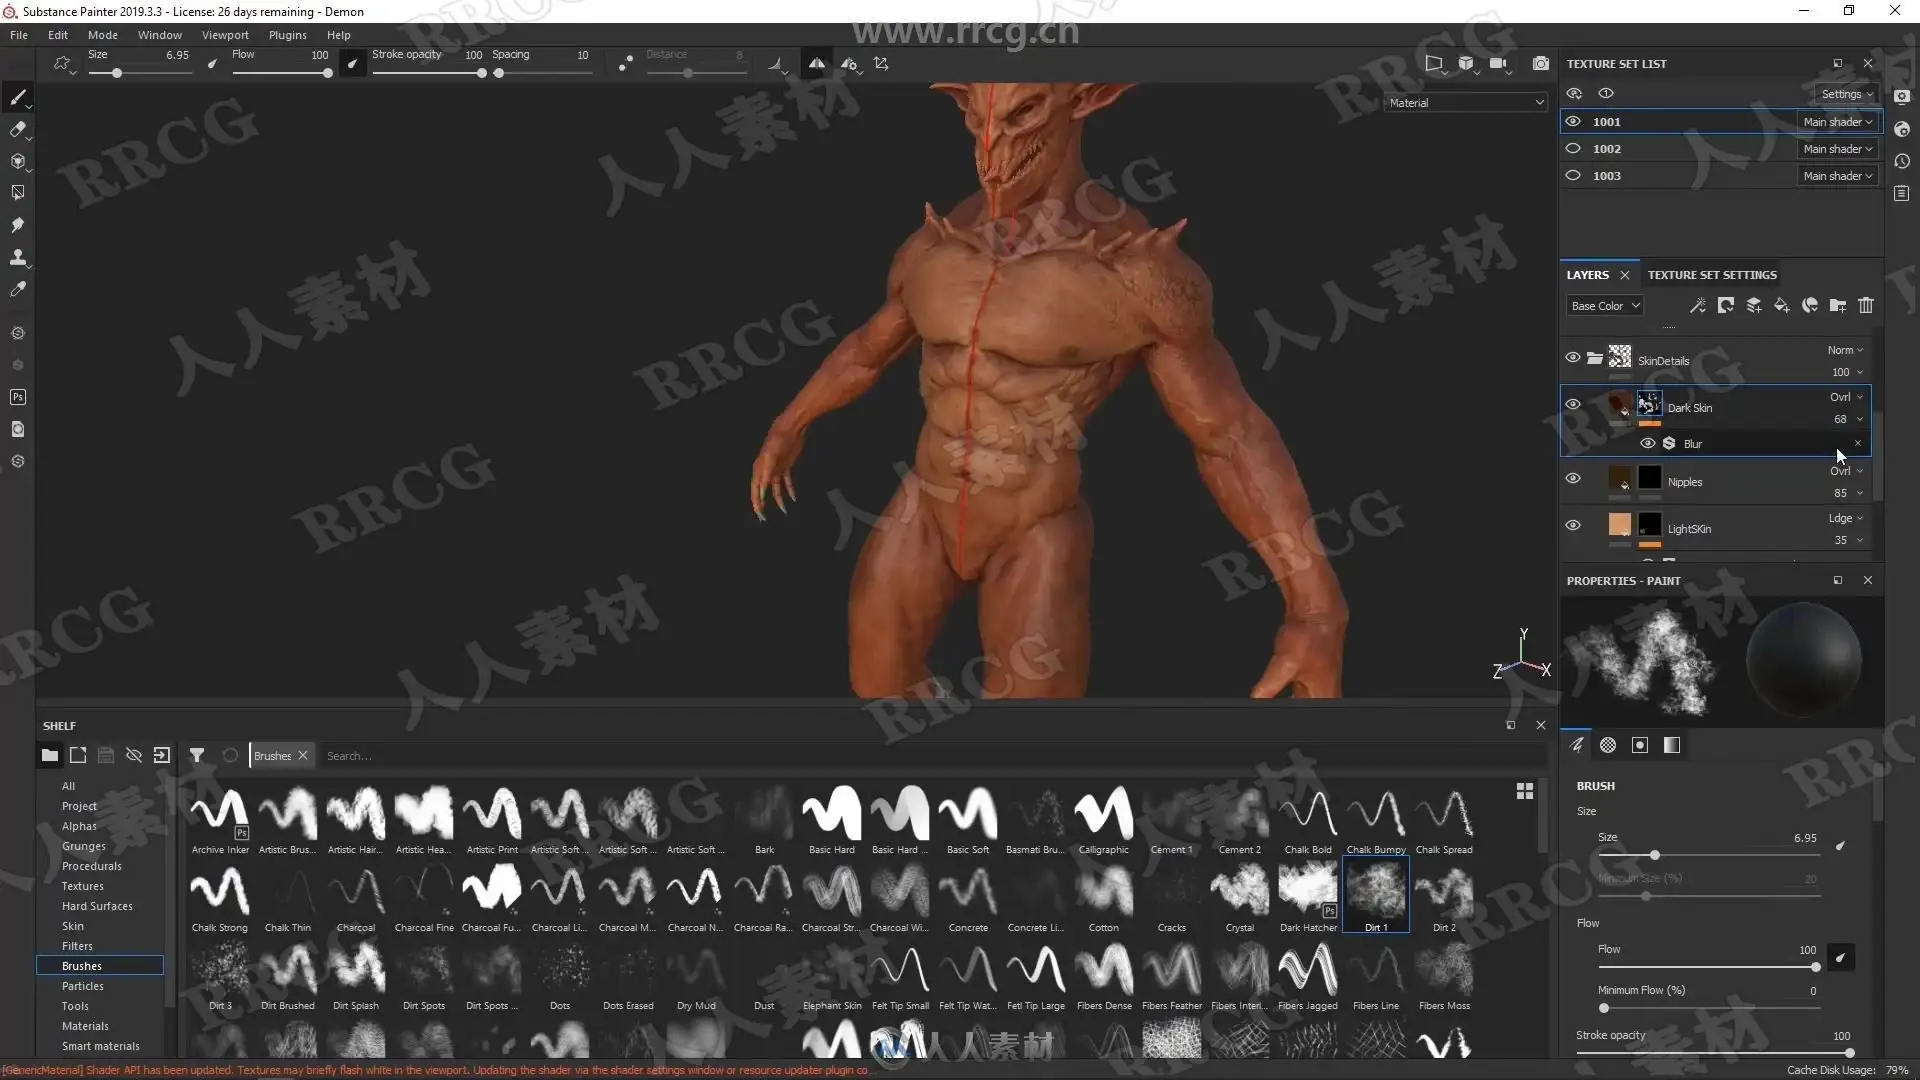Click the camera screenshot icon
The width and height of the screenshot is (1920, 1080).
pyautogui.click(x=1541, y=64)
